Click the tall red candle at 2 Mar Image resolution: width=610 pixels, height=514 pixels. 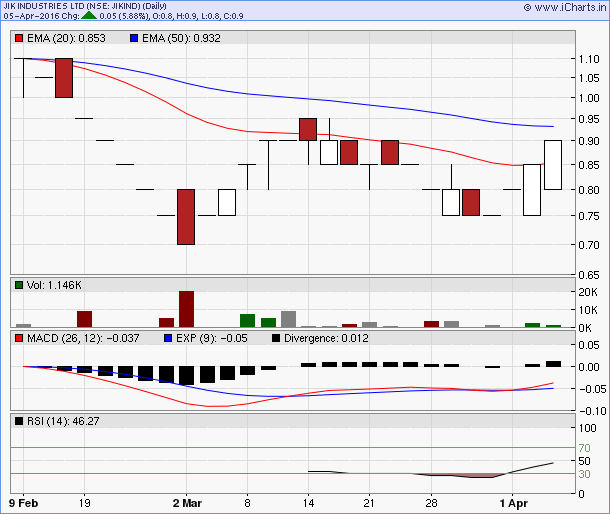pos(186,217)
